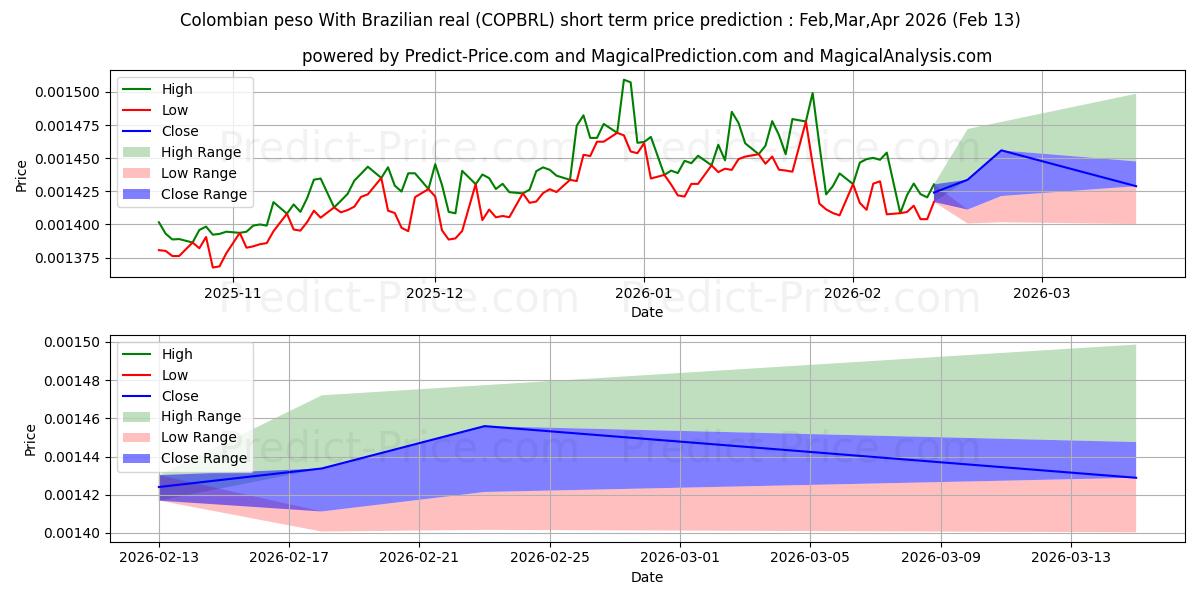1200x600 pixels.
Task: Click the 2026-01 tick label on the top chart
Action: 644,293
